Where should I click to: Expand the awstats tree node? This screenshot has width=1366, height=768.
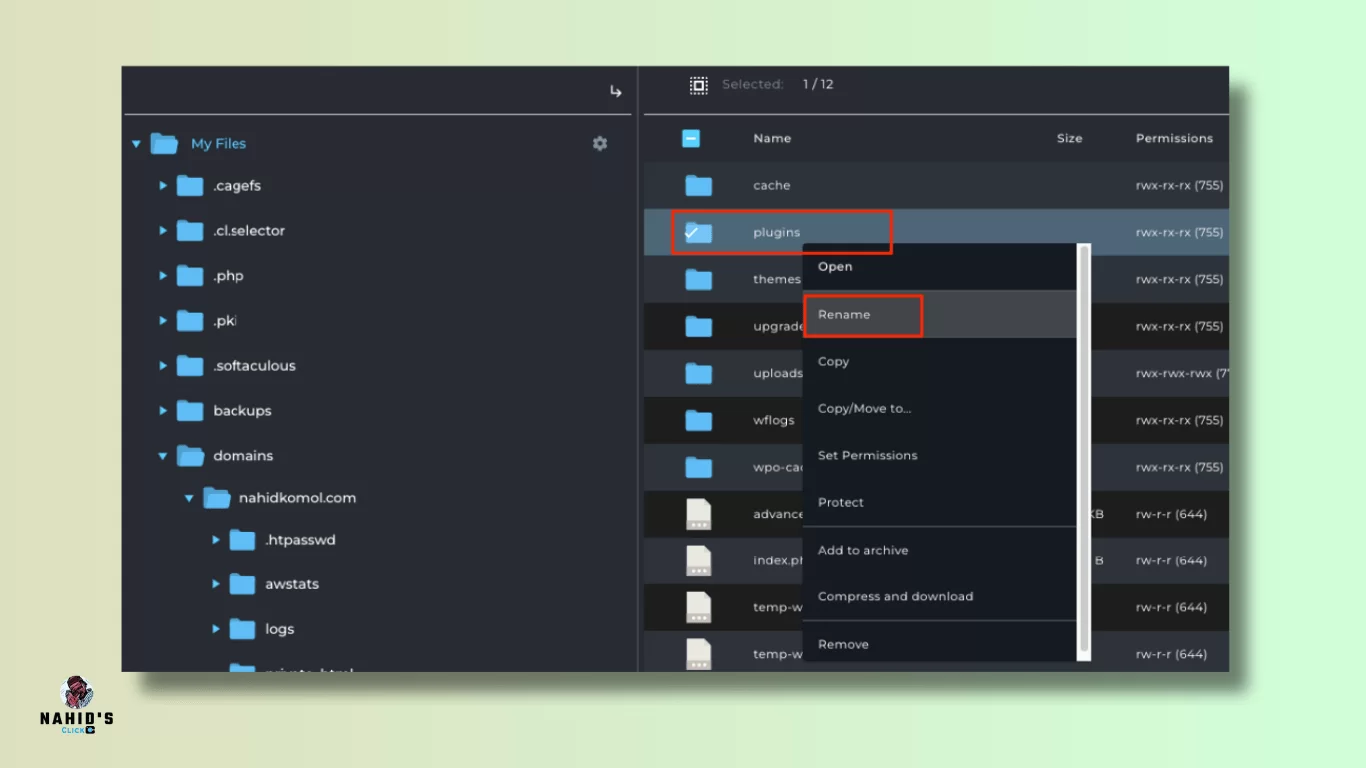pyautogui.click(x=215, y=584)
